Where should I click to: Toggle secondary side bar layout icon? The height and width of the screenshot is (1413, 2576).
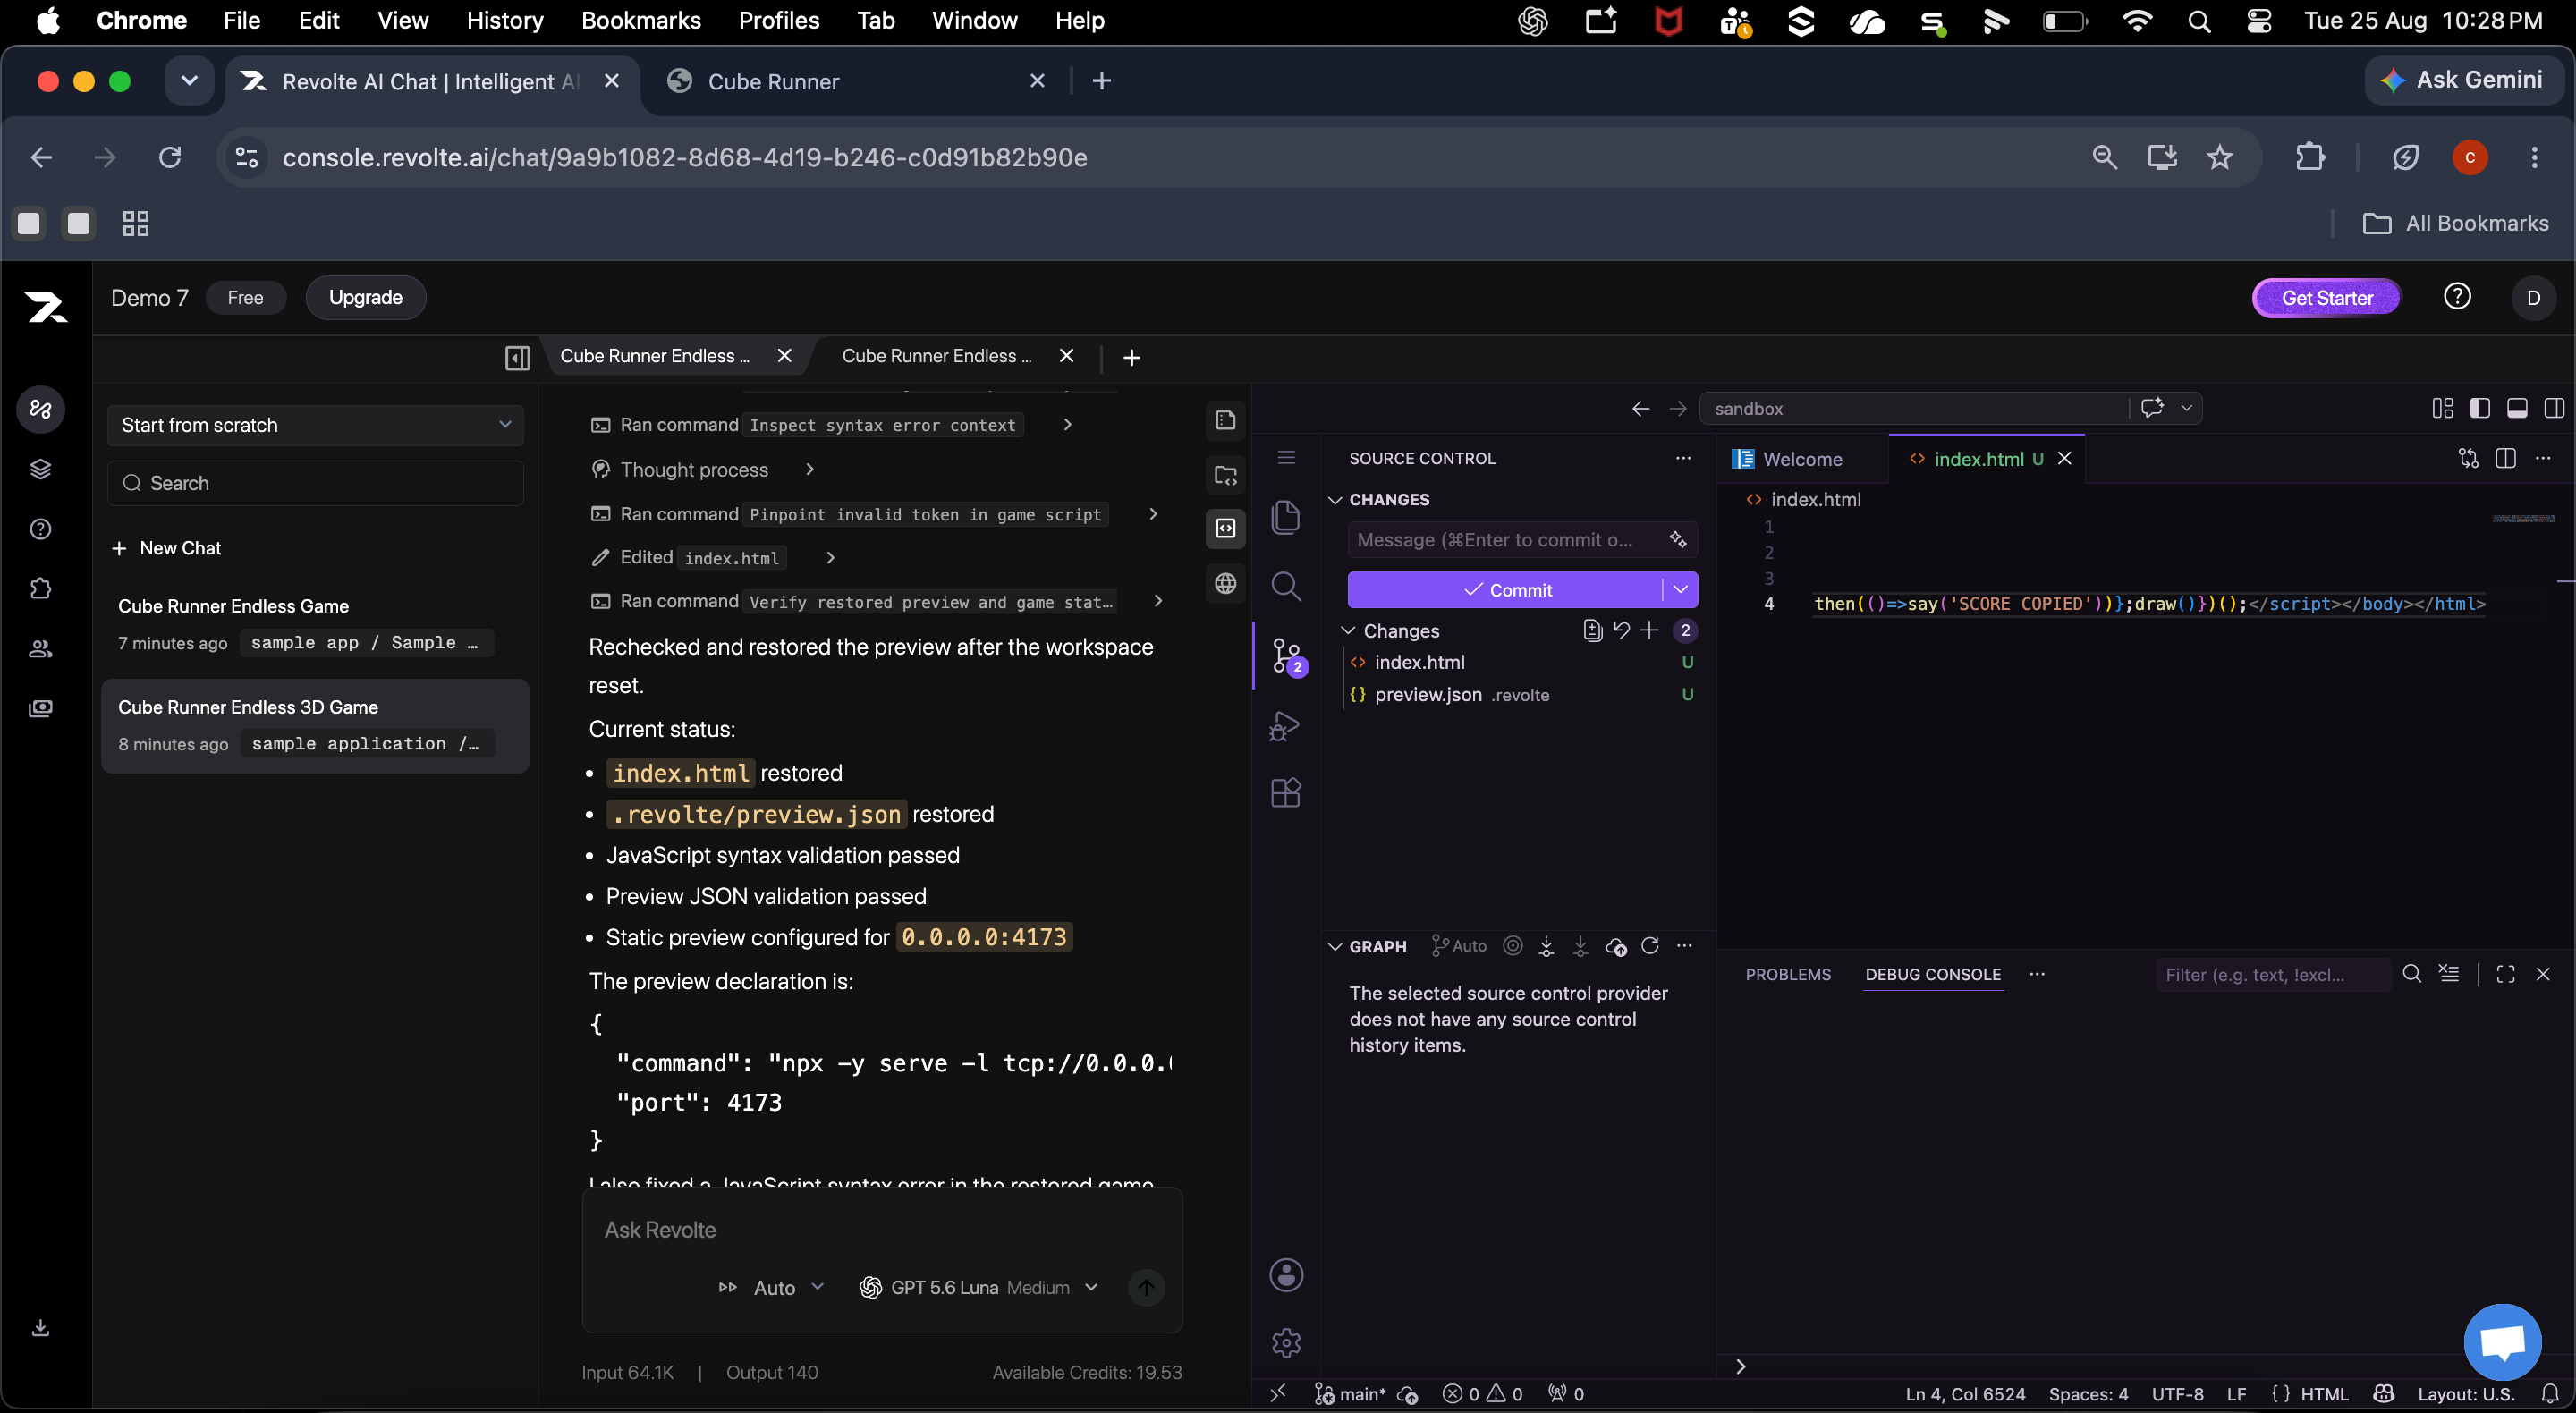(x=2554, y=408)
